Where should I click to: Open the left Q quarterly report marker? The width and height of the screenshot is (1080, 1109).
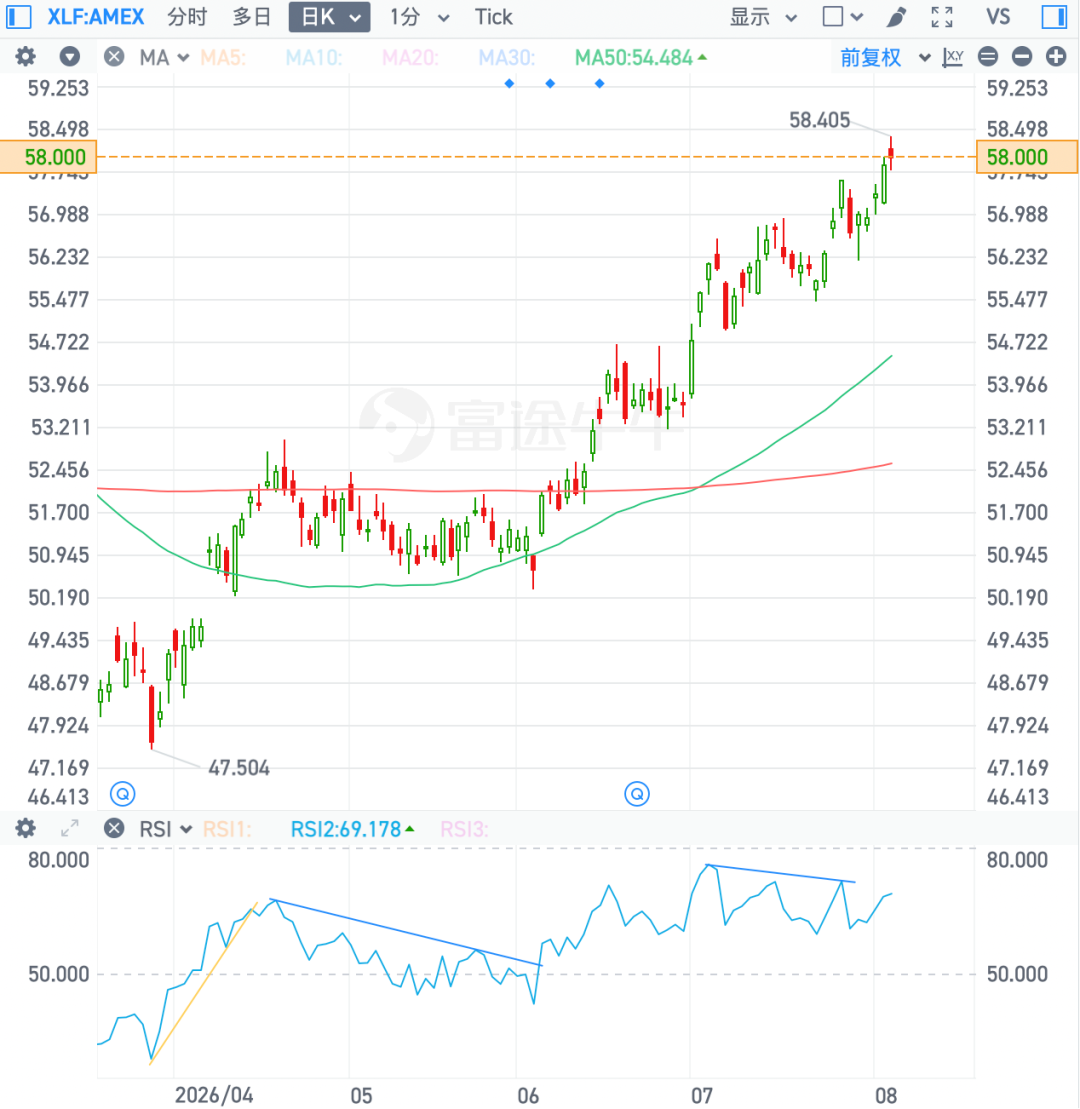[123, 794]
